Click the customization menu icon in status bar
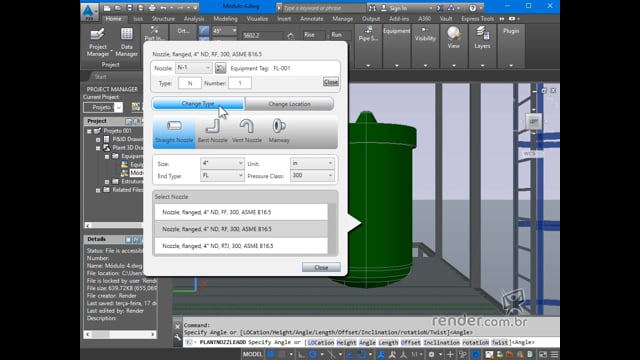 554,354
